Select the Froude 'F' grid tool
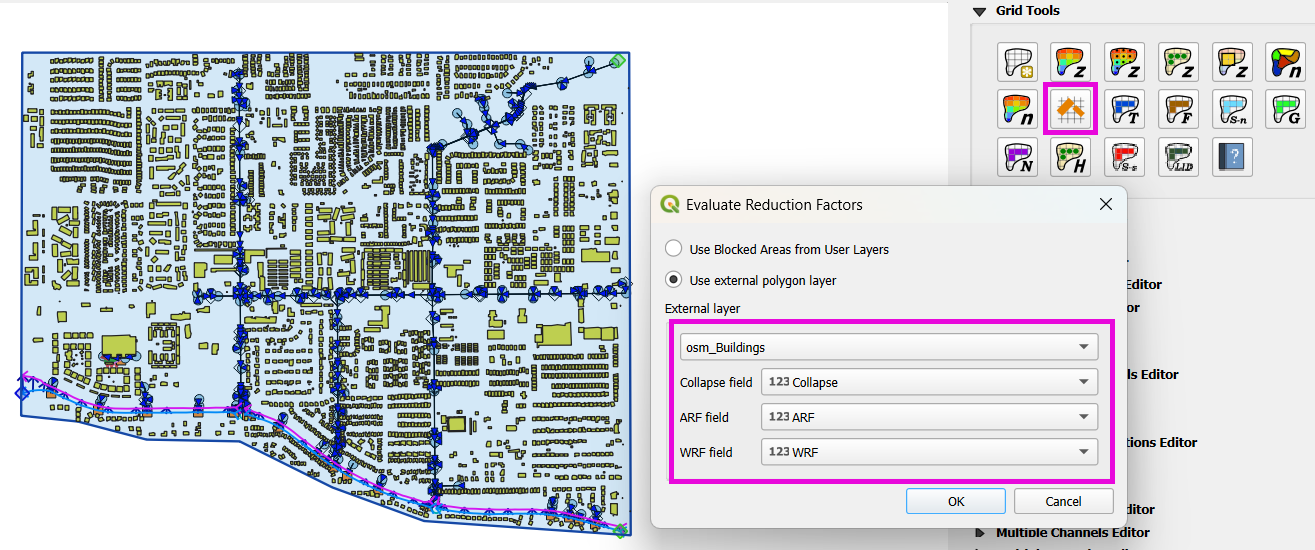This screenshot has width=1315, height=550. pos(1179,110)
